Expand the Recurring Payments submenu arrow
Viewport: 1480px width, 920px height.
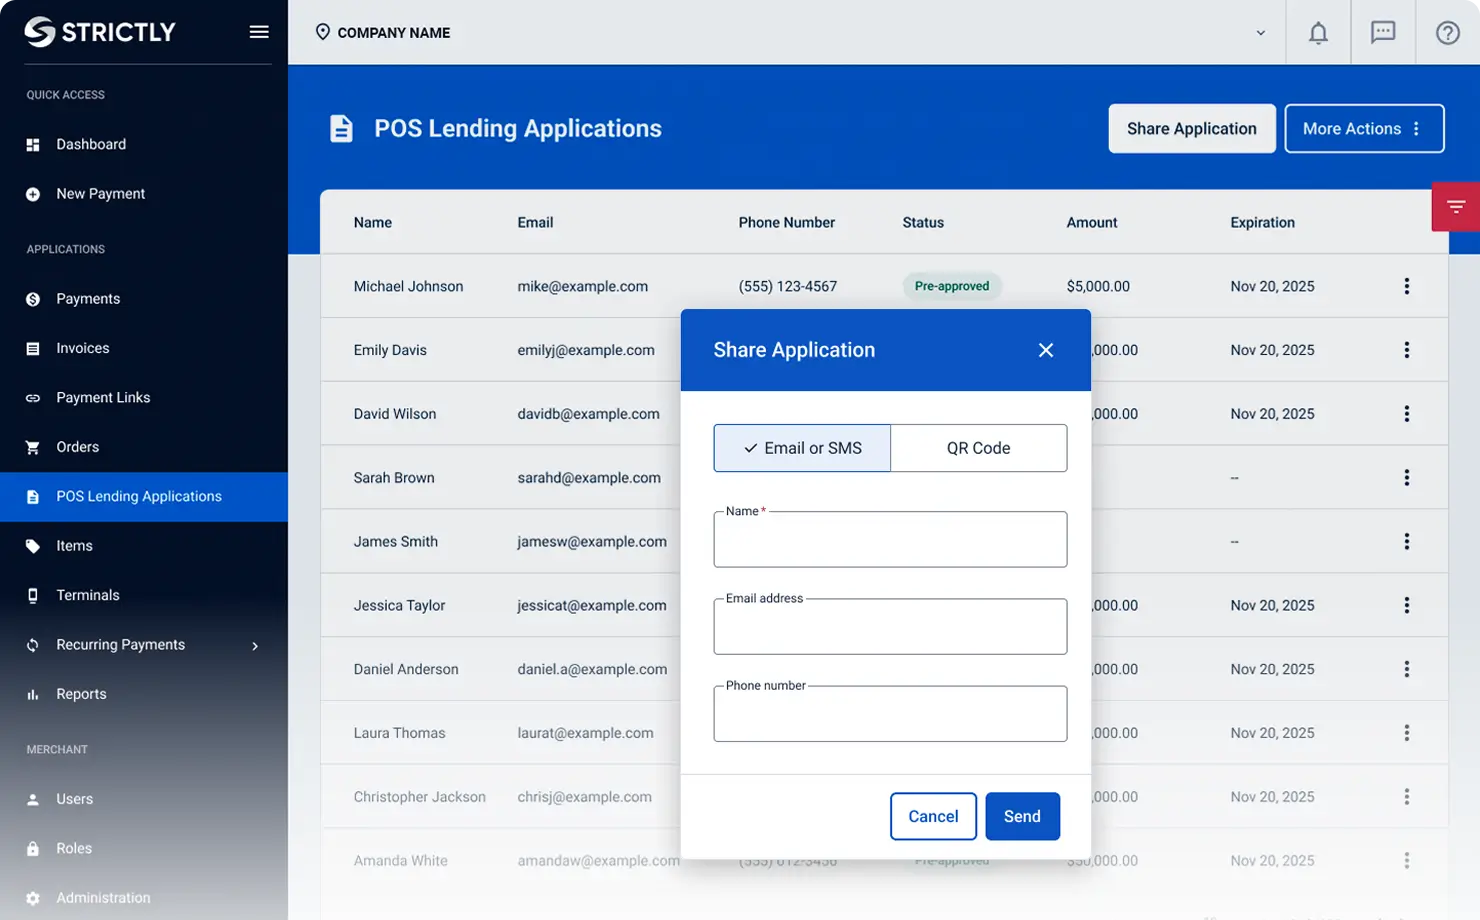(x=255, y=646)
